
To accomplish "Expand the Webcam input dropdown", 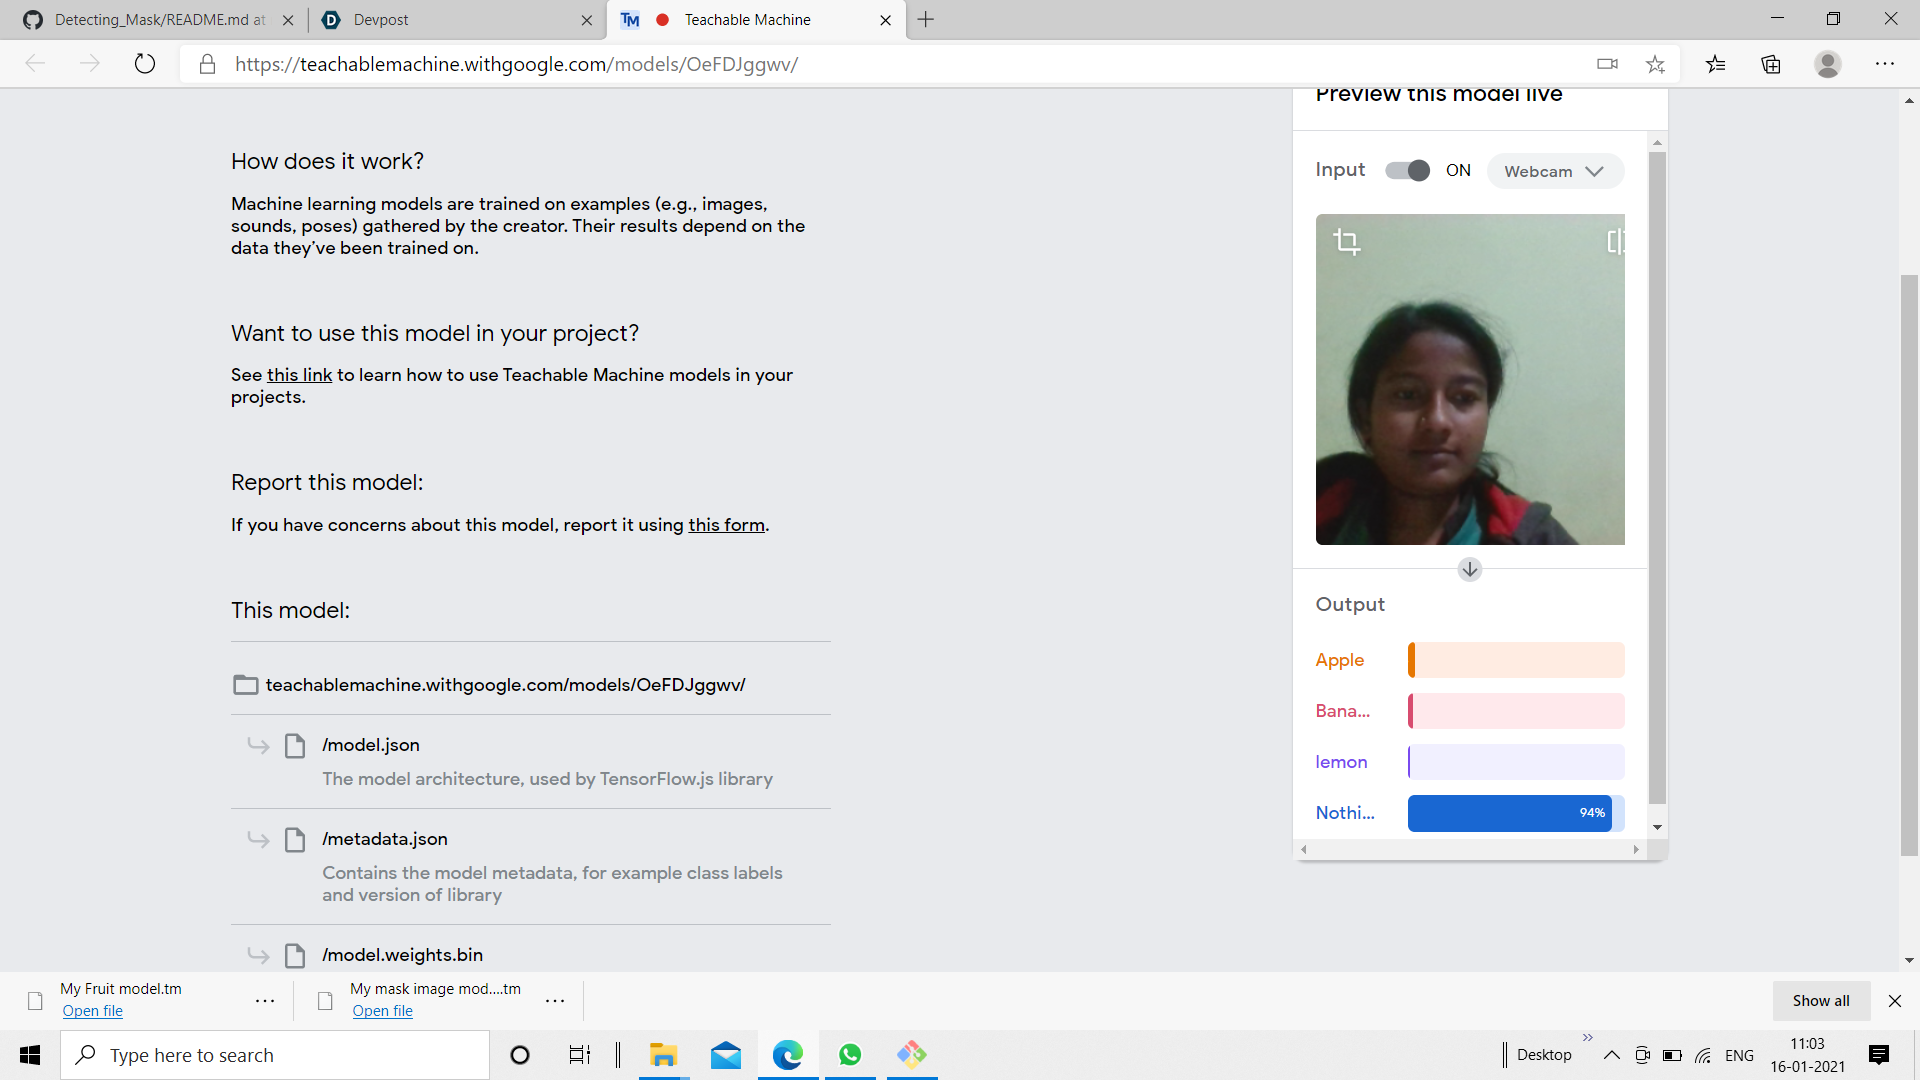I will pyautogui.click(x=1554, y=172).
